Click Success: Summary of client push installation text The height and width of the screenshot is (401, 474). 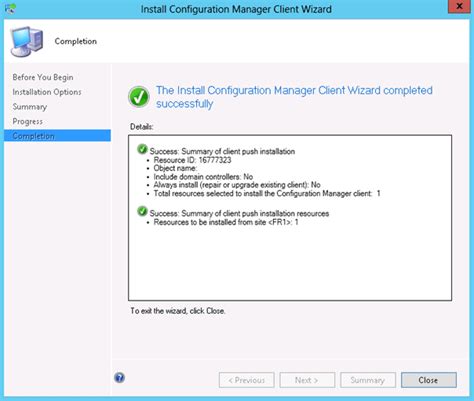coord(222,151)
